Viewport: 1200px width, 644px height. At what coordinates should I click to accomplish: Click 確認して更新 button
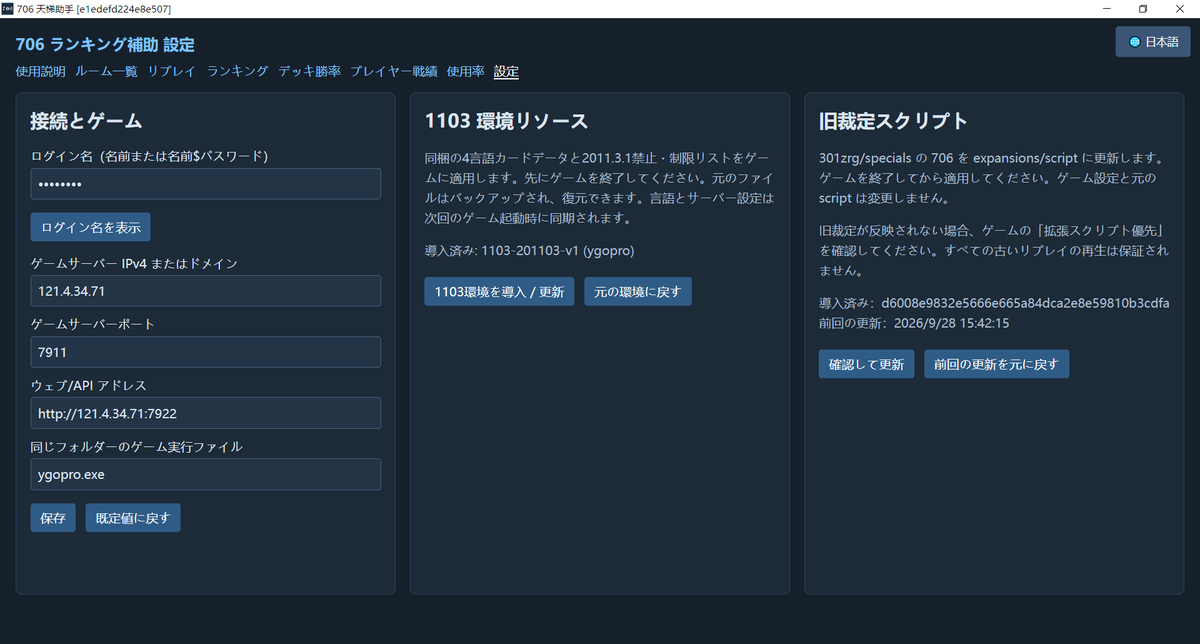(866, 364)
